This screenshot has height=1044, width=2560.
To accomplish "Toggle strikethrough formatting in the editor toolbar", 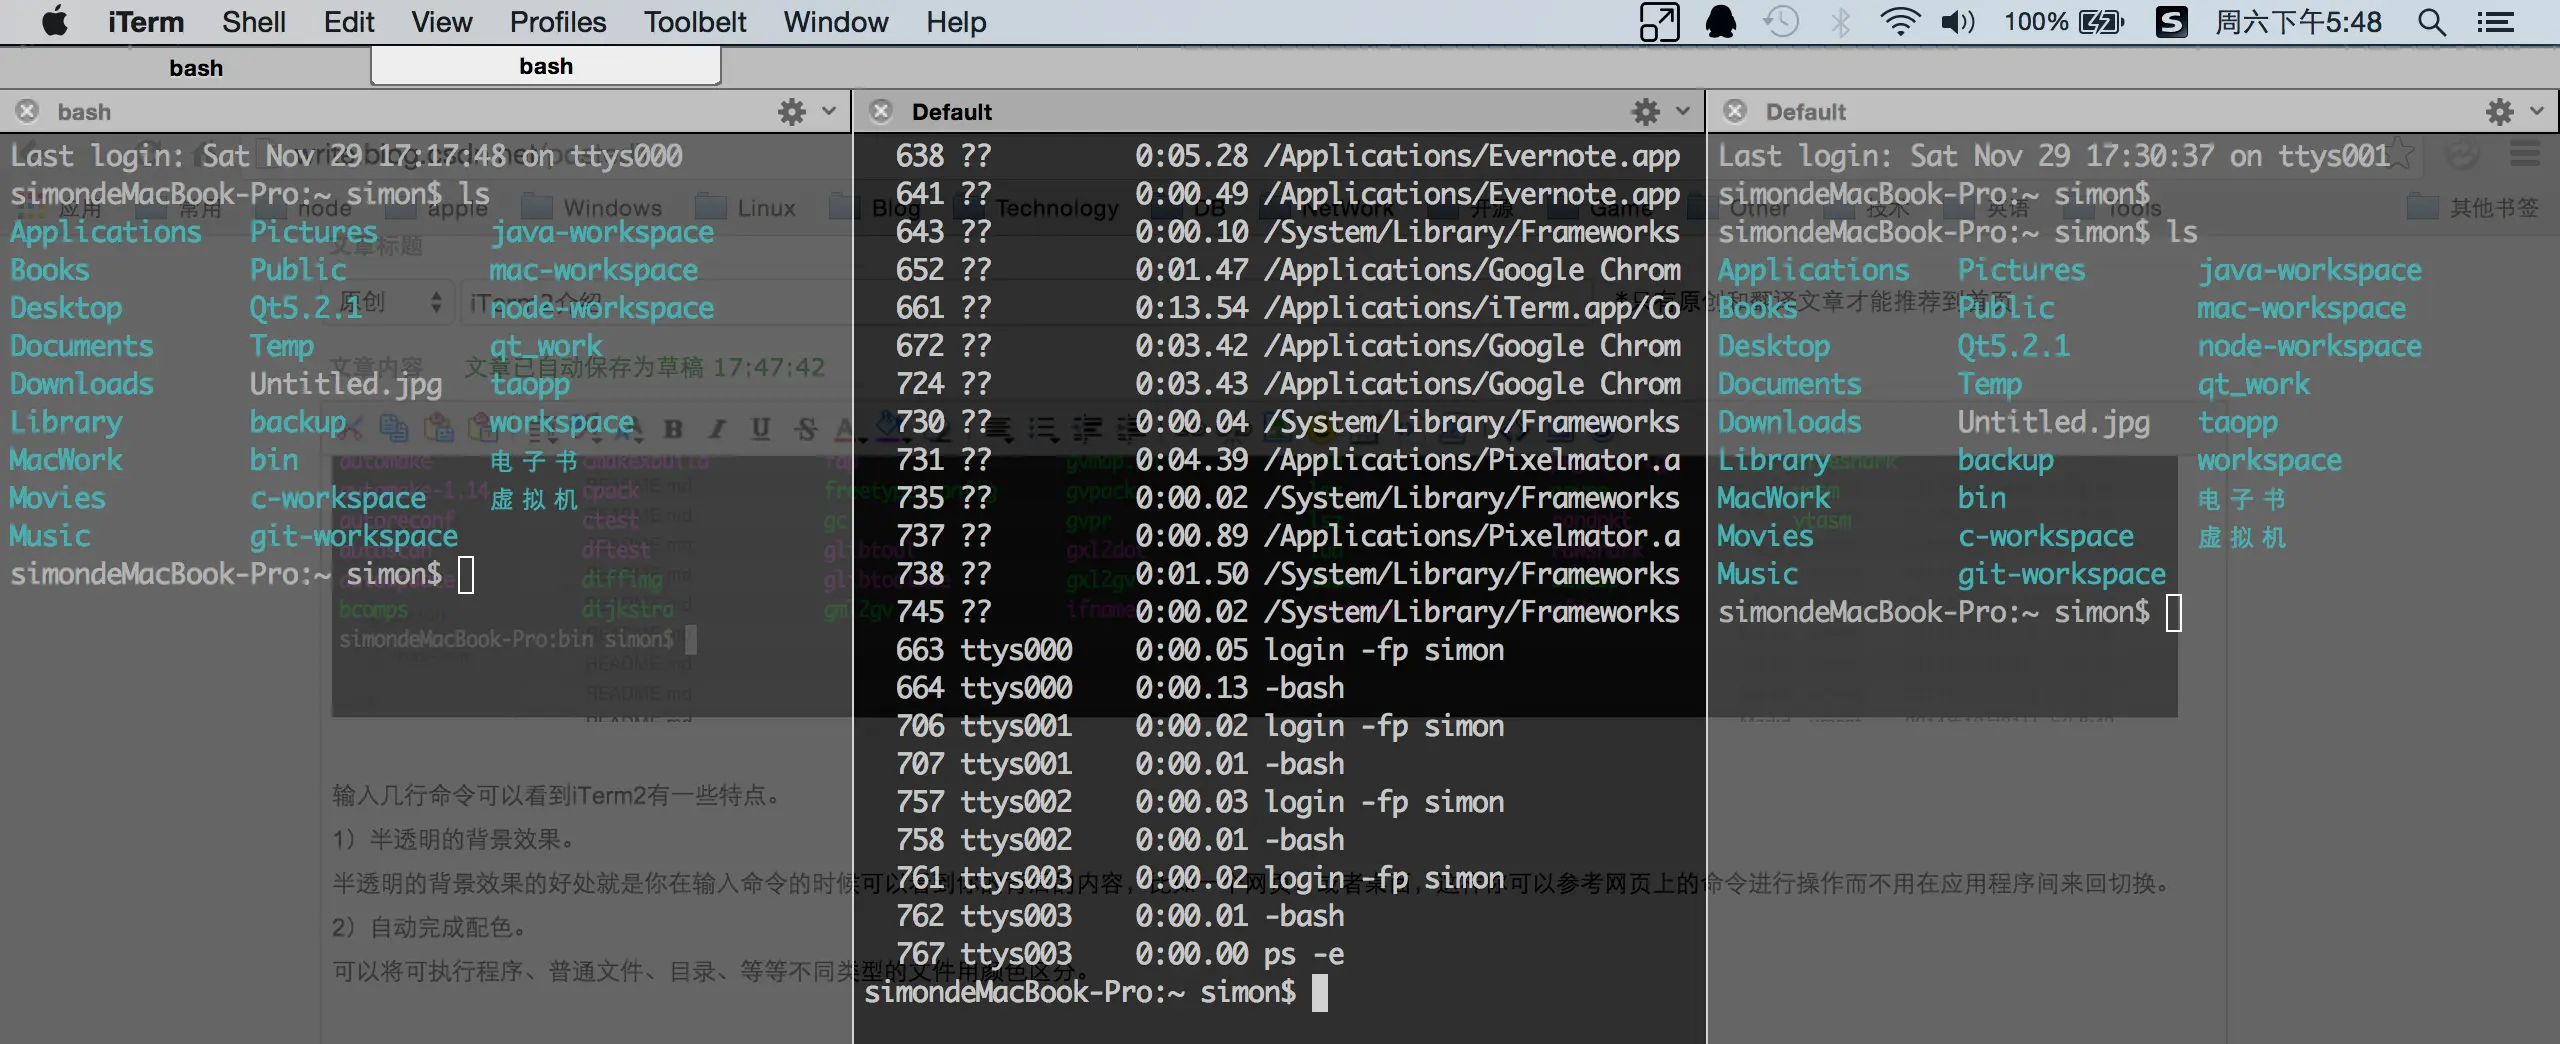I will point(805,429).
